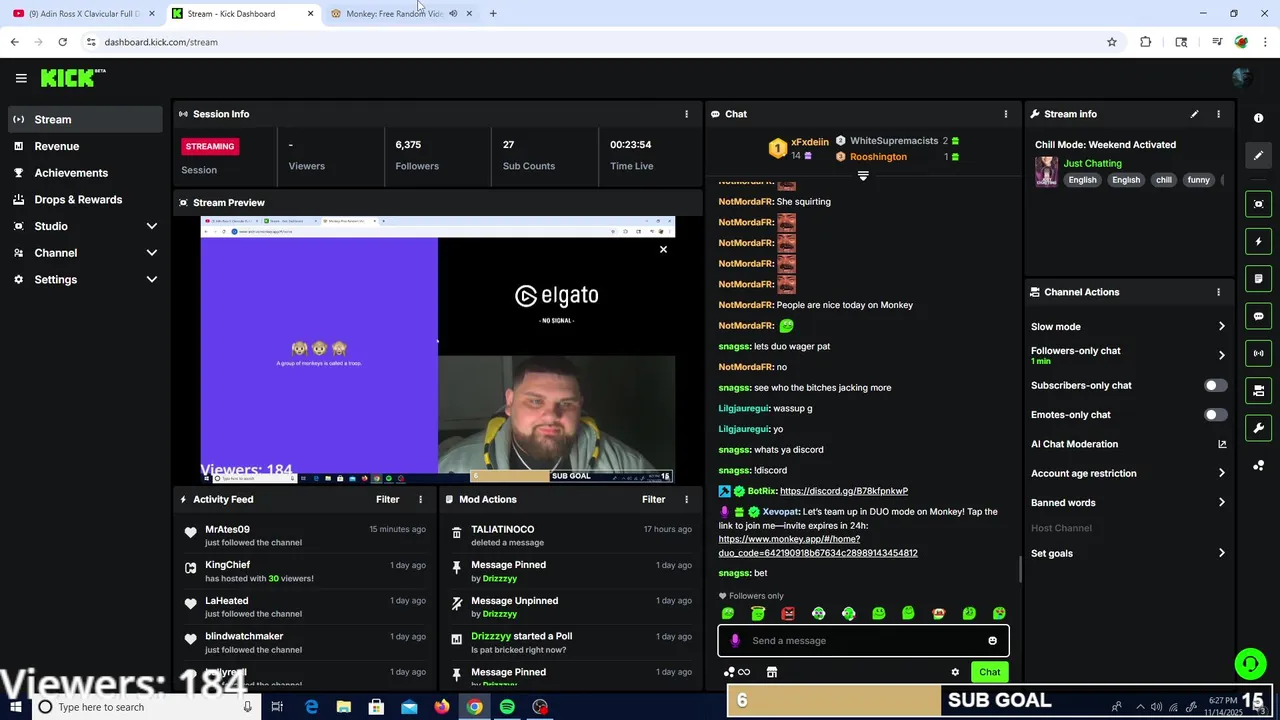Image resolution: width=1280 pixels, height=720 pixels.
Task: Click the info icon in right rail
Action: [1259, 118]
